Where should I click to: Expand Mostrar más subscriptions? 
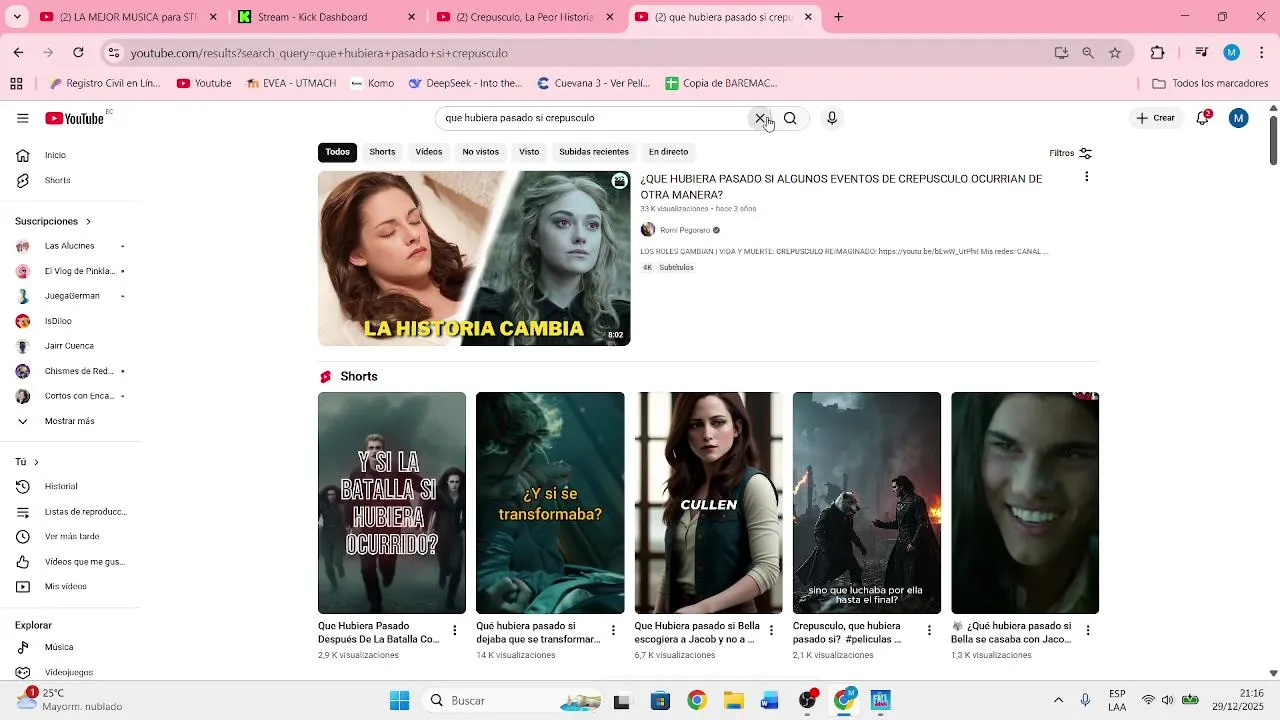[x=70, y=421]
